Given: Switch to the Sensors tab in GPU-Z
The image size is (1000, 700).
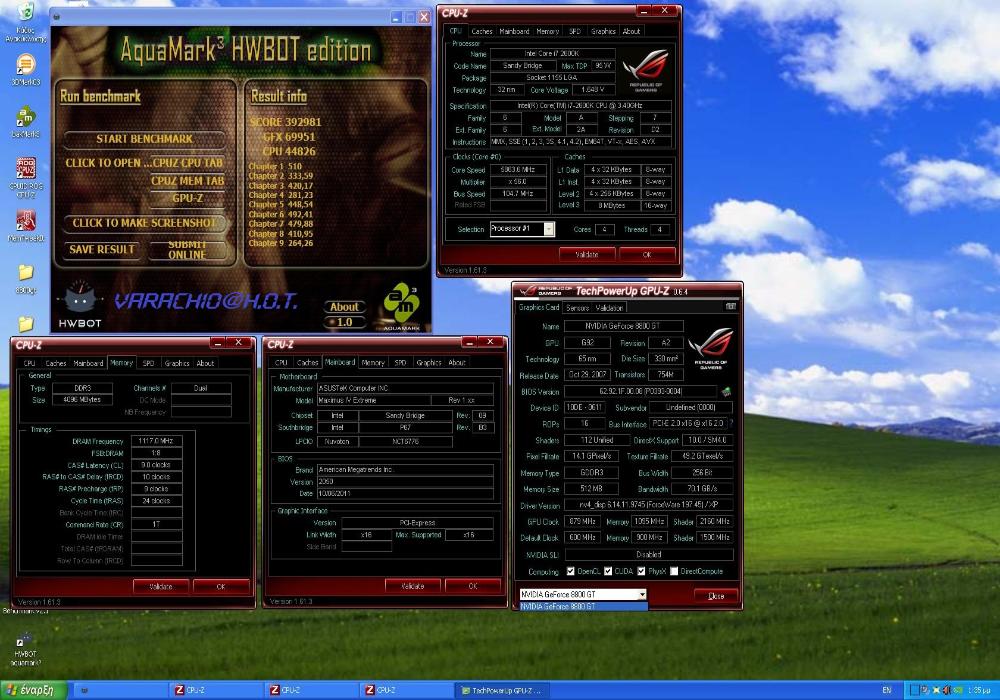Looking at the screenshot, I should click(x=577, y=308).
